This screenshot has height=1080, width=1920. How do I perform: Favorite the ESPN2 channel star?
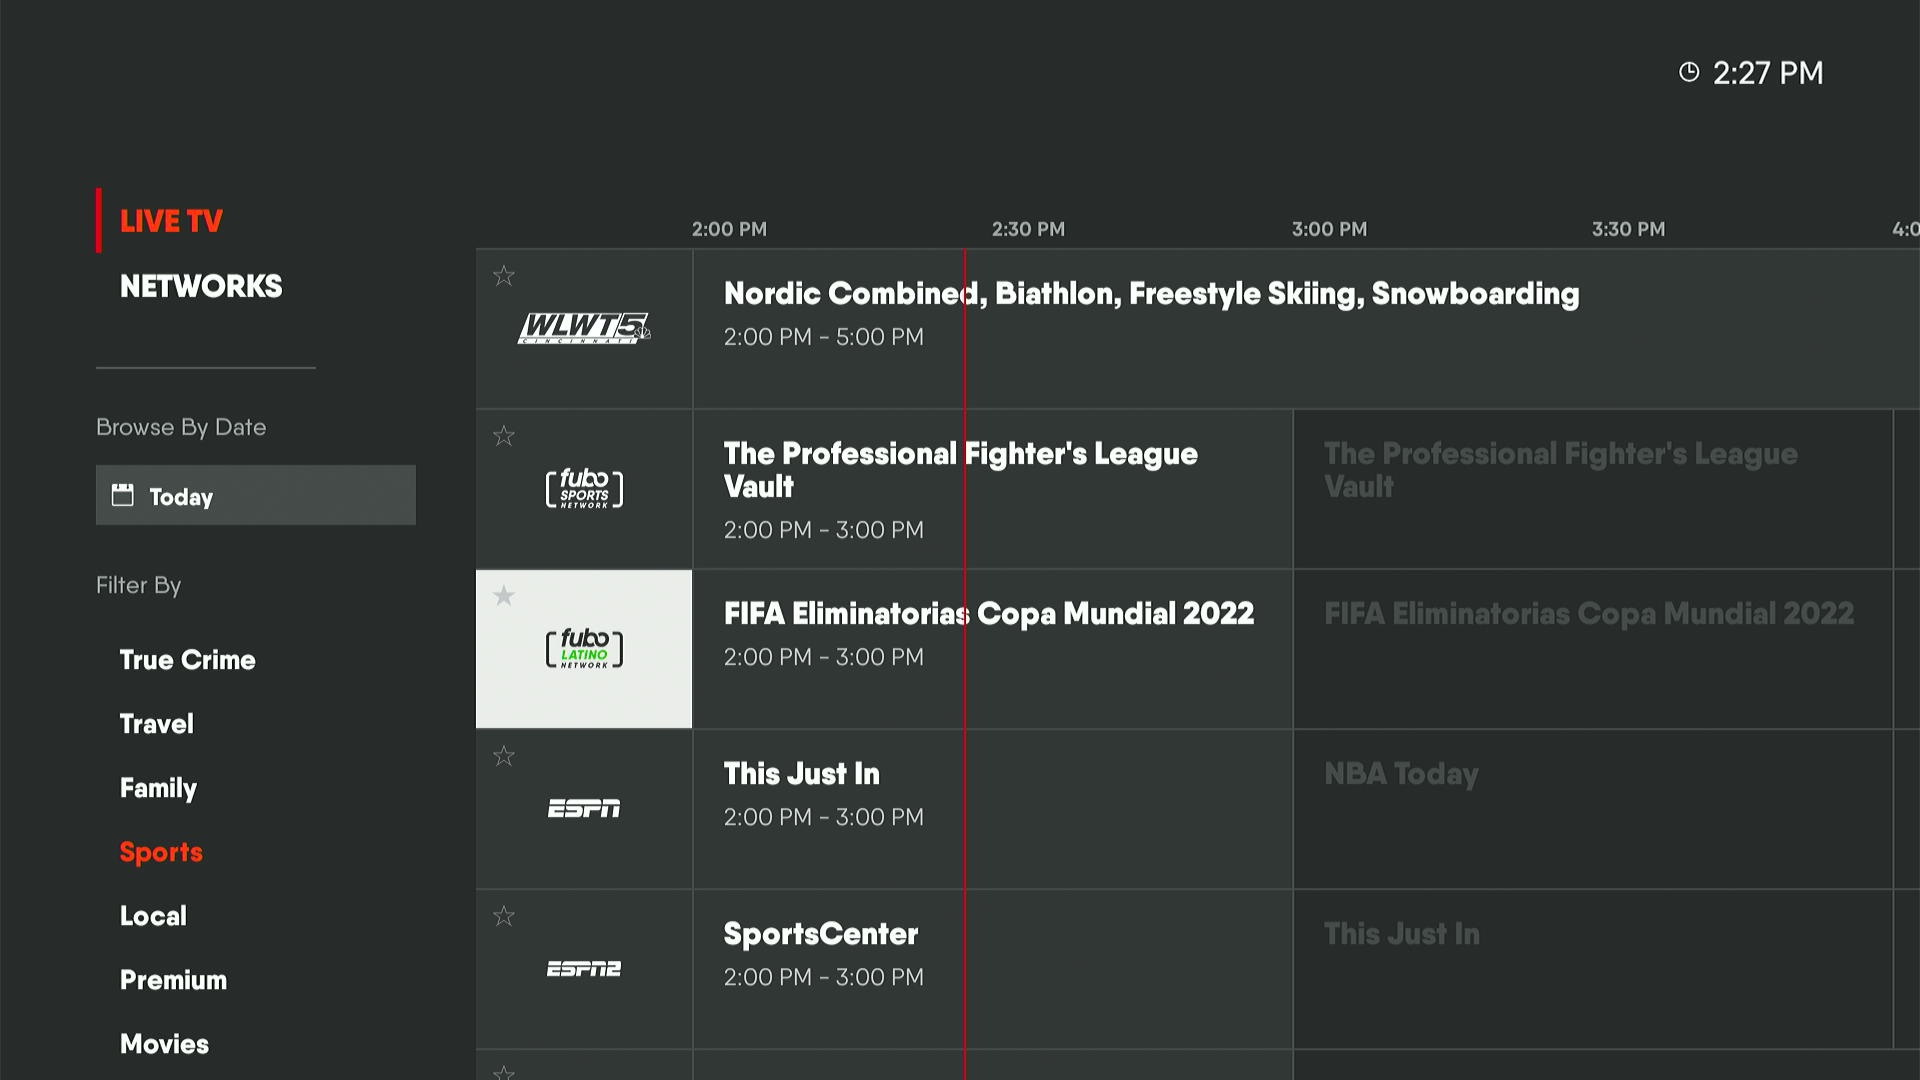[504, 916]
